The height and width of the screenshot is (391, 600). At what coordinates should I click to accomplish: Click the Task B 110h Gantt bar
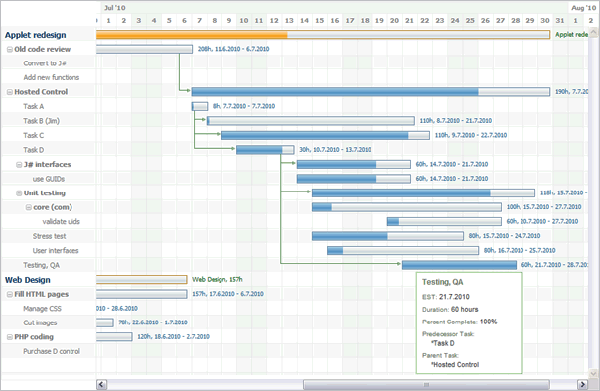(x=311, y=121)
